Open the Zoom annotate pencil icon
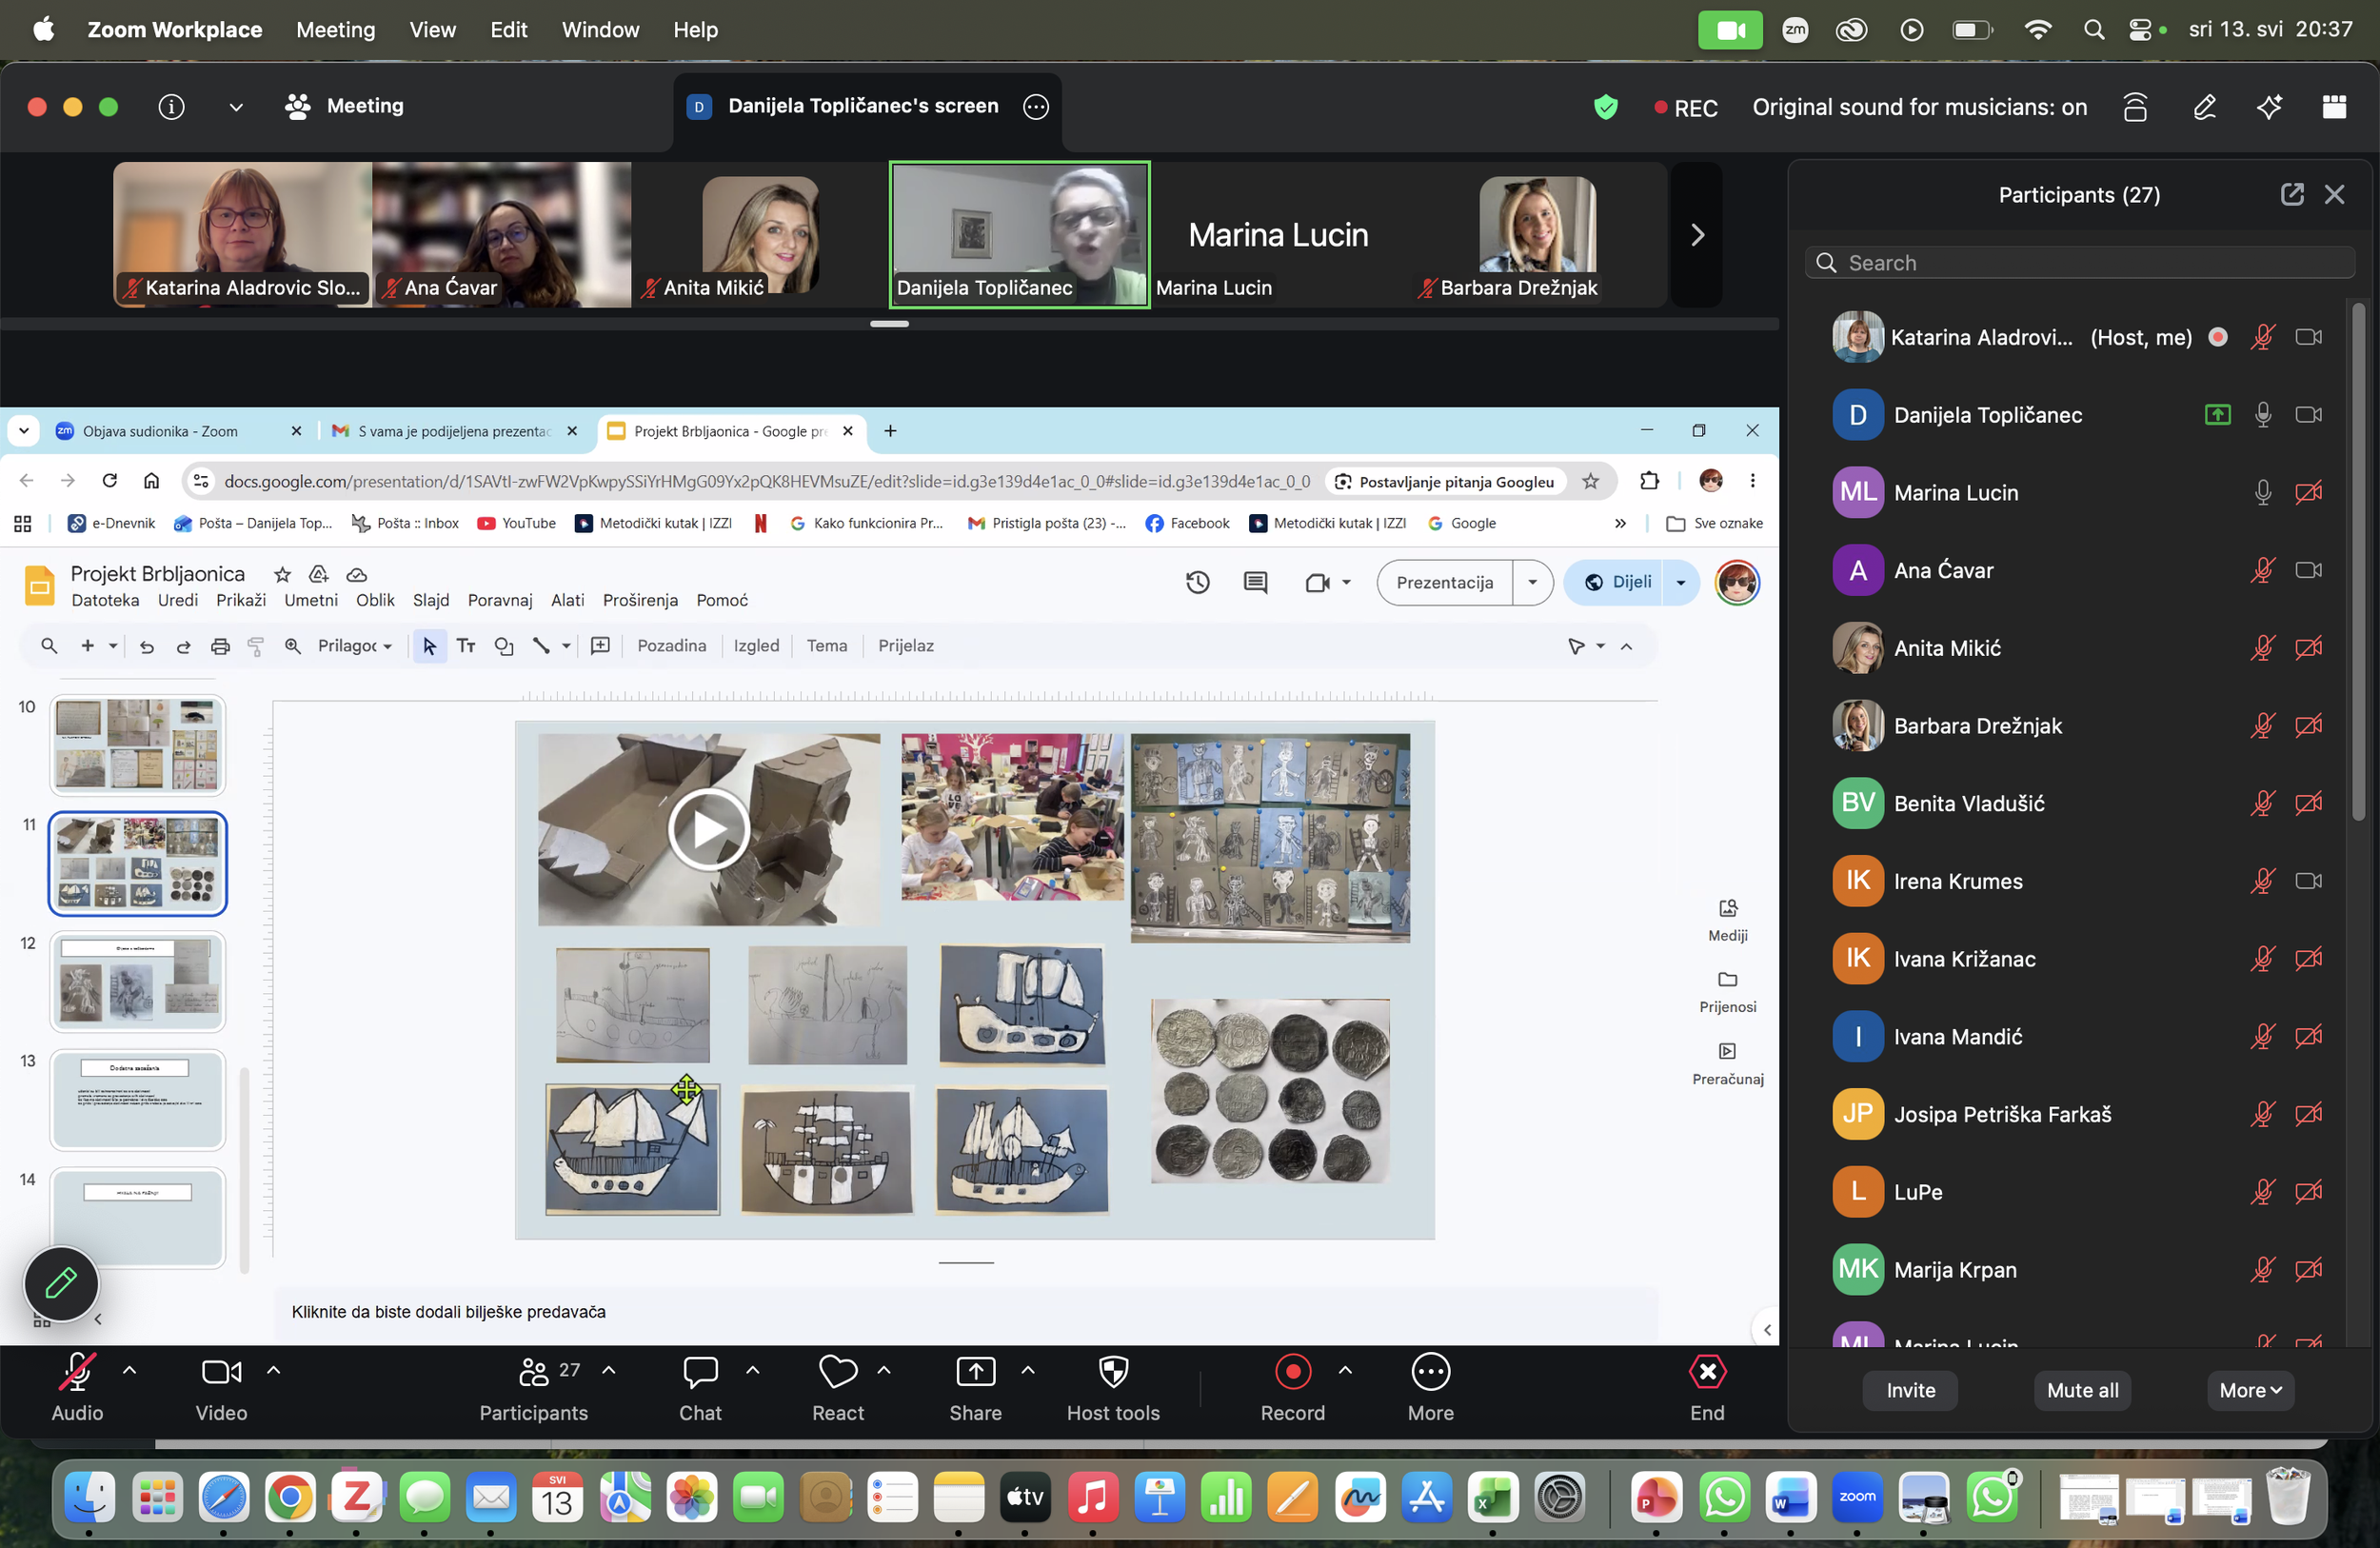The image size is (2380, 1548). point(2204,106)
